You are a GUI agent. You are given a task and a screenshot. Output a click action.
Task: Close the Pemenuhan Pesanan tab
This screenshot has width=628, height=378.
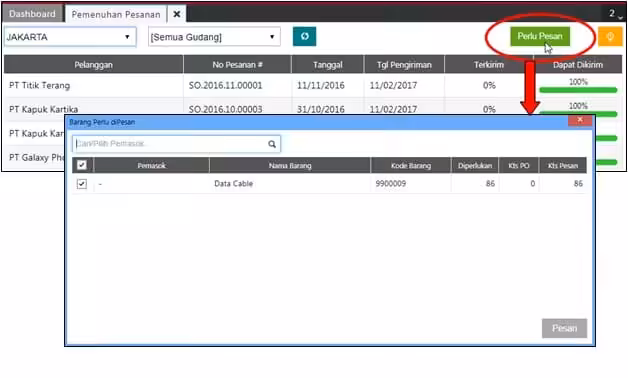(x=177, y=14)
